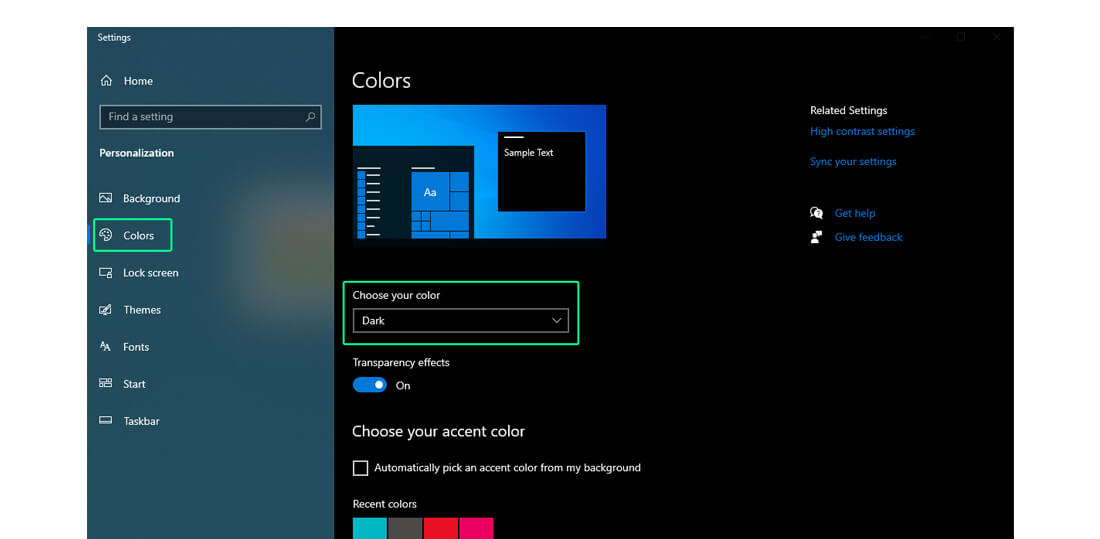
Task: Open the Choose your color dropdown
Action: pyautogui.click(x=461, y=321)
